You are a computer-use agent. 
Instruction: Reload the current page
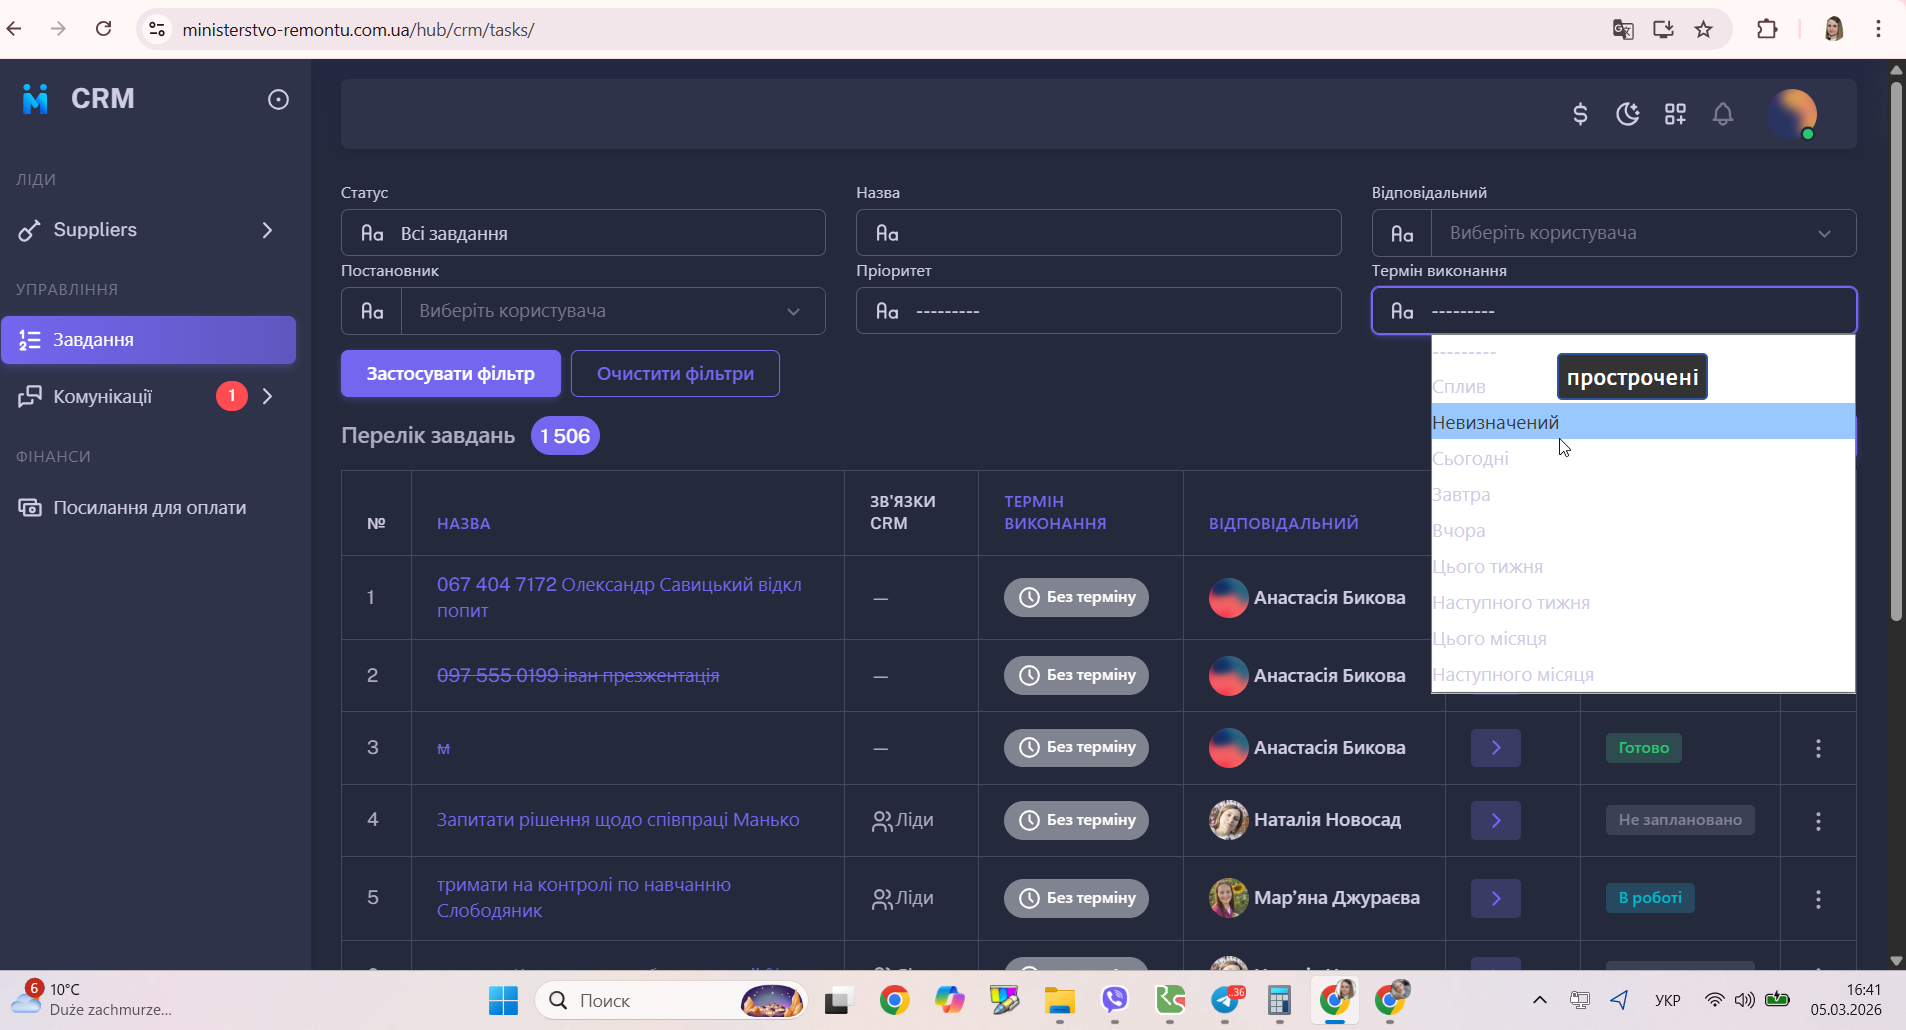[103, 29]
